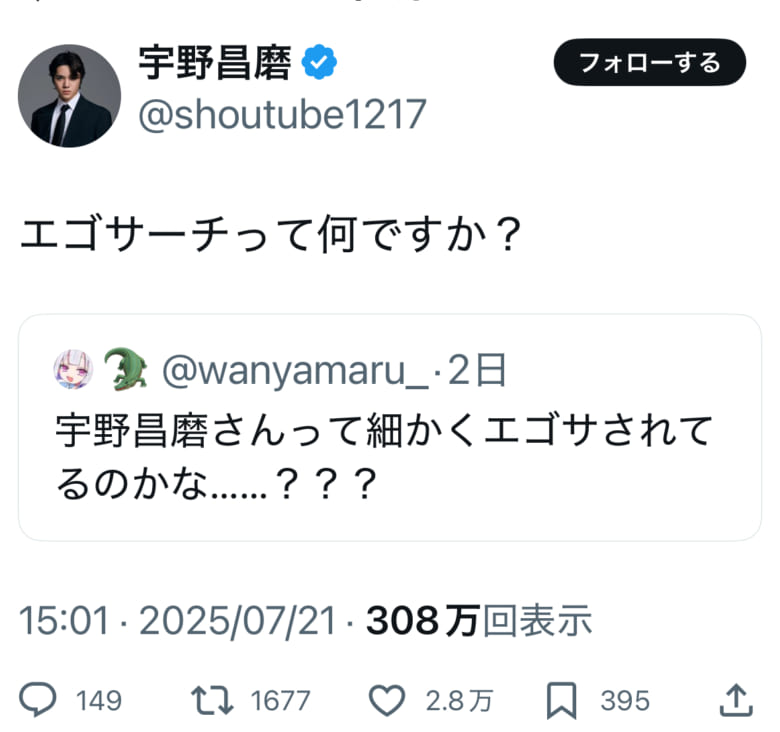Click the repost arrows icon
The height and width of the screenshot is (732, 780).
207,700
